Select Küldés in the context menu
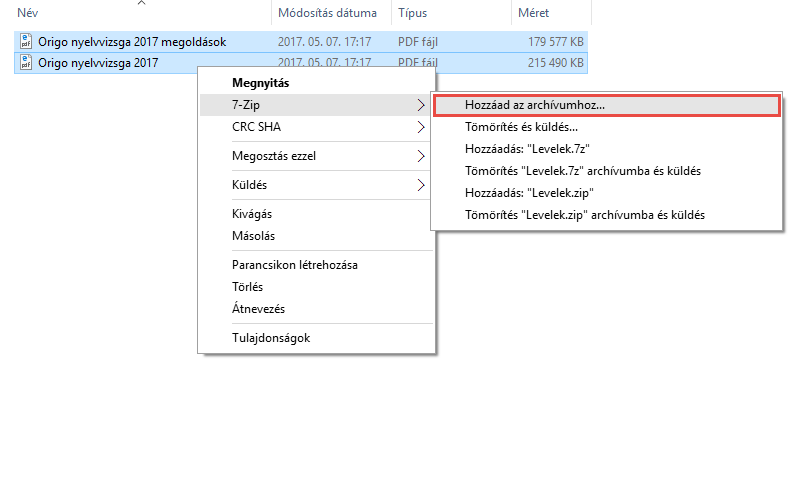Image resolution: width=808 pixels, height=477 pixels. coord(316,185)
